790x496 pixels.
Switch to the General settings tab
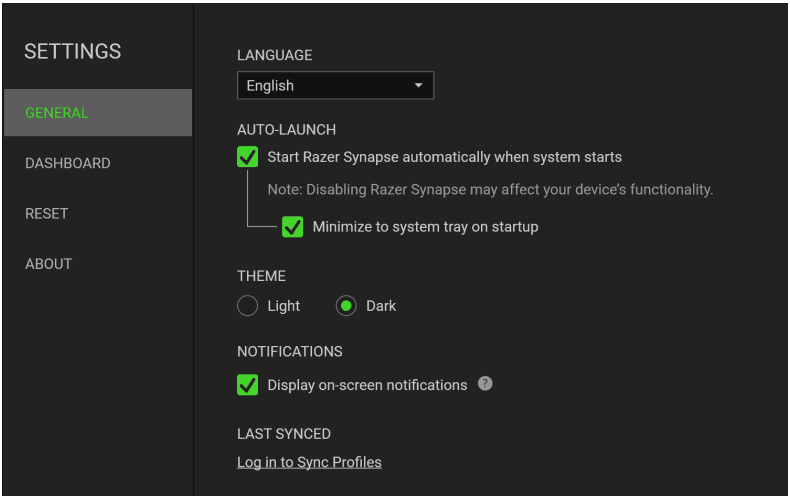coord(96,113)
